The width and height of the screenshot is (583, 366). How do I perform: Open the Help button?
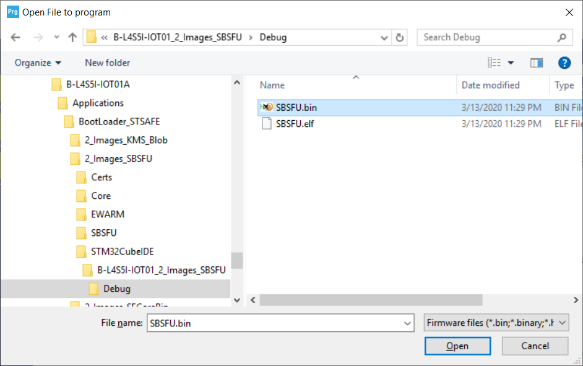tap(564, 63)
